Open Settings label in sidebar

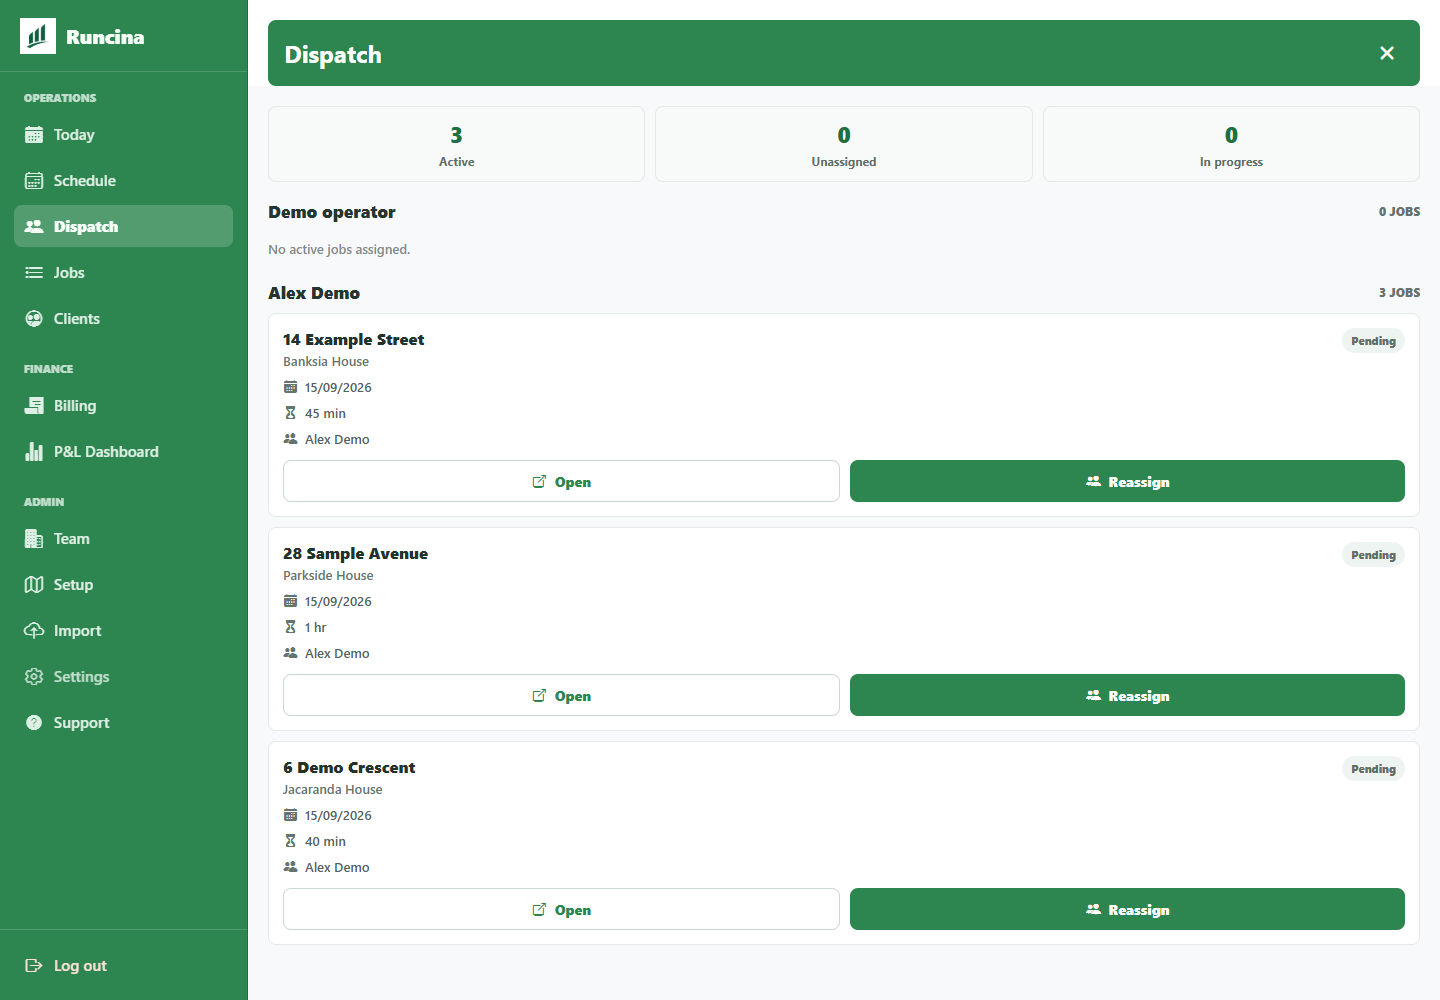[81, 677]
